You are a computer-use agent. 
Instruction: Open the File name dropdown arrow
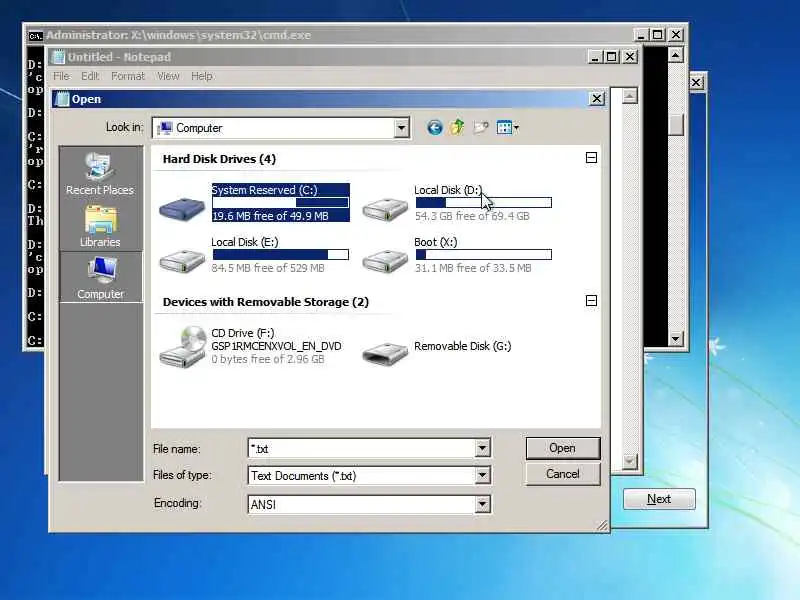[482, 448]
